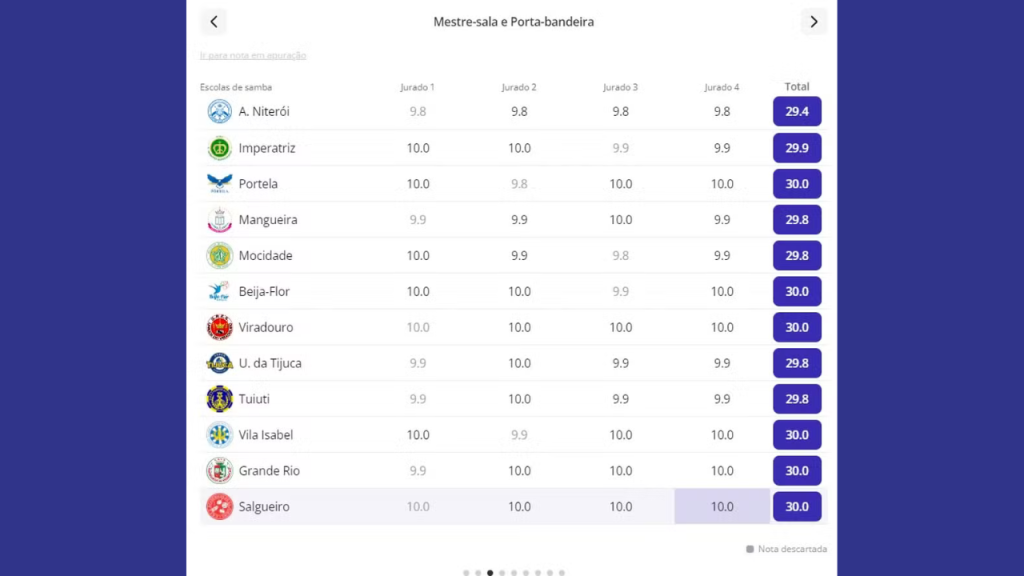Click the Beija-Flor hummingbird logo

tap(219, 292)
